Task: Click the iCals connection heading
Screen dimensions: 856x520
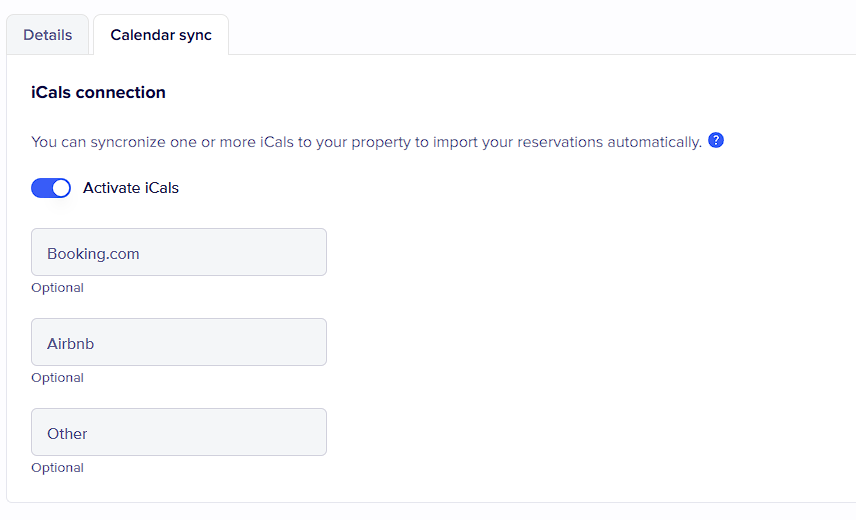Action: (99, 93)
